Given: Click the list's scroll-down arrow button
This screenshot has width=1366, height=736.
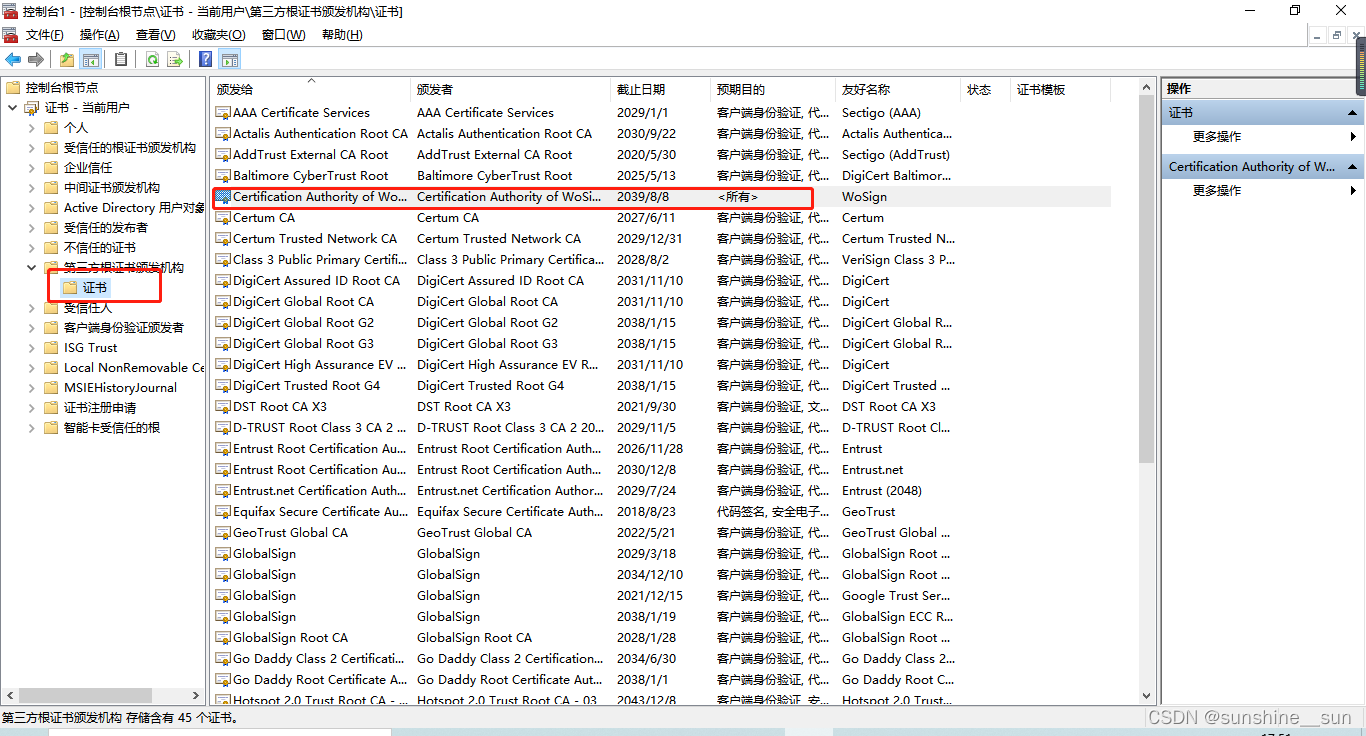Looking at the screenshot, I should point(1147,696).
